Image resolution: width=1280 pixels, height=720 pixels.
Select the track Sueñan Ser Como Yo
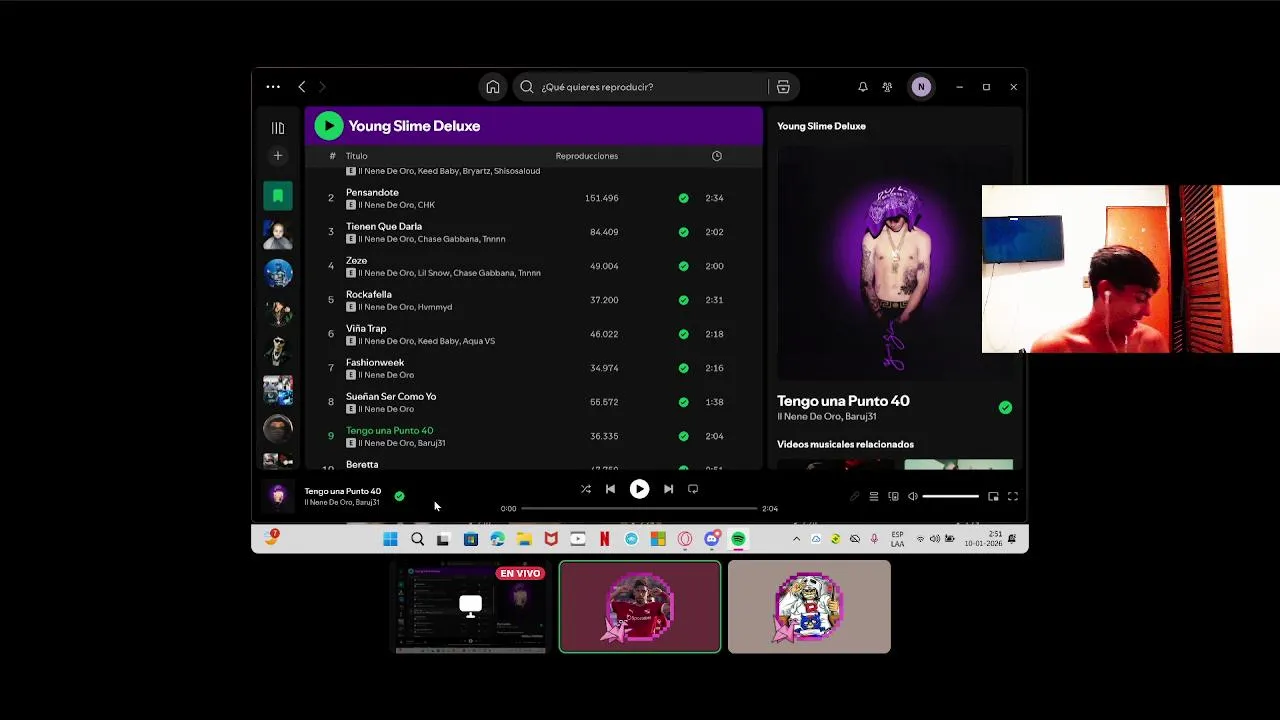(x=391, y=396)
